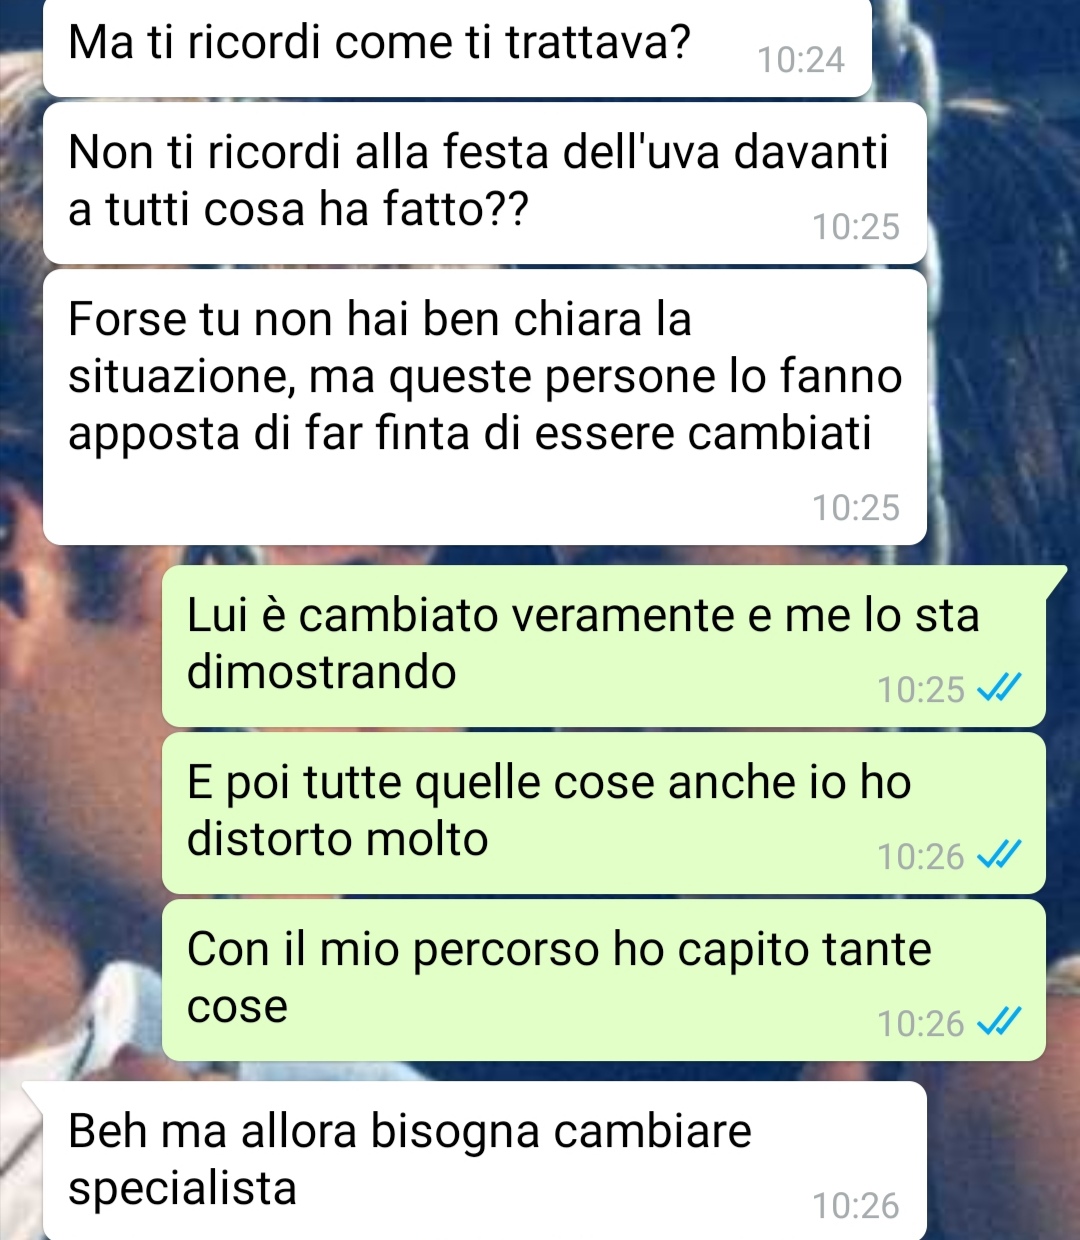Viewport: 1080px width, 1240px height.
Task: Tap the sent message "Lui è cambiato veramente"
Action: 604,646
